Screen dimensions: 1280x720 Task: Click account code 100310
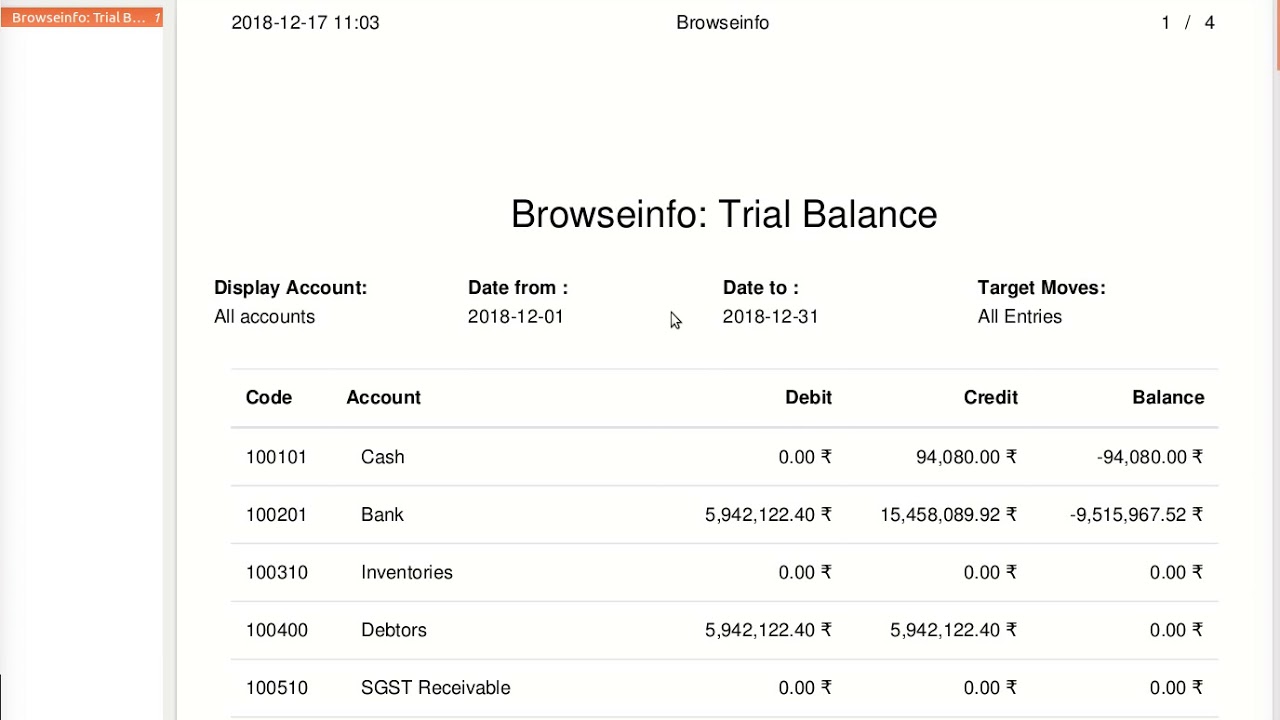coord(277,573)
